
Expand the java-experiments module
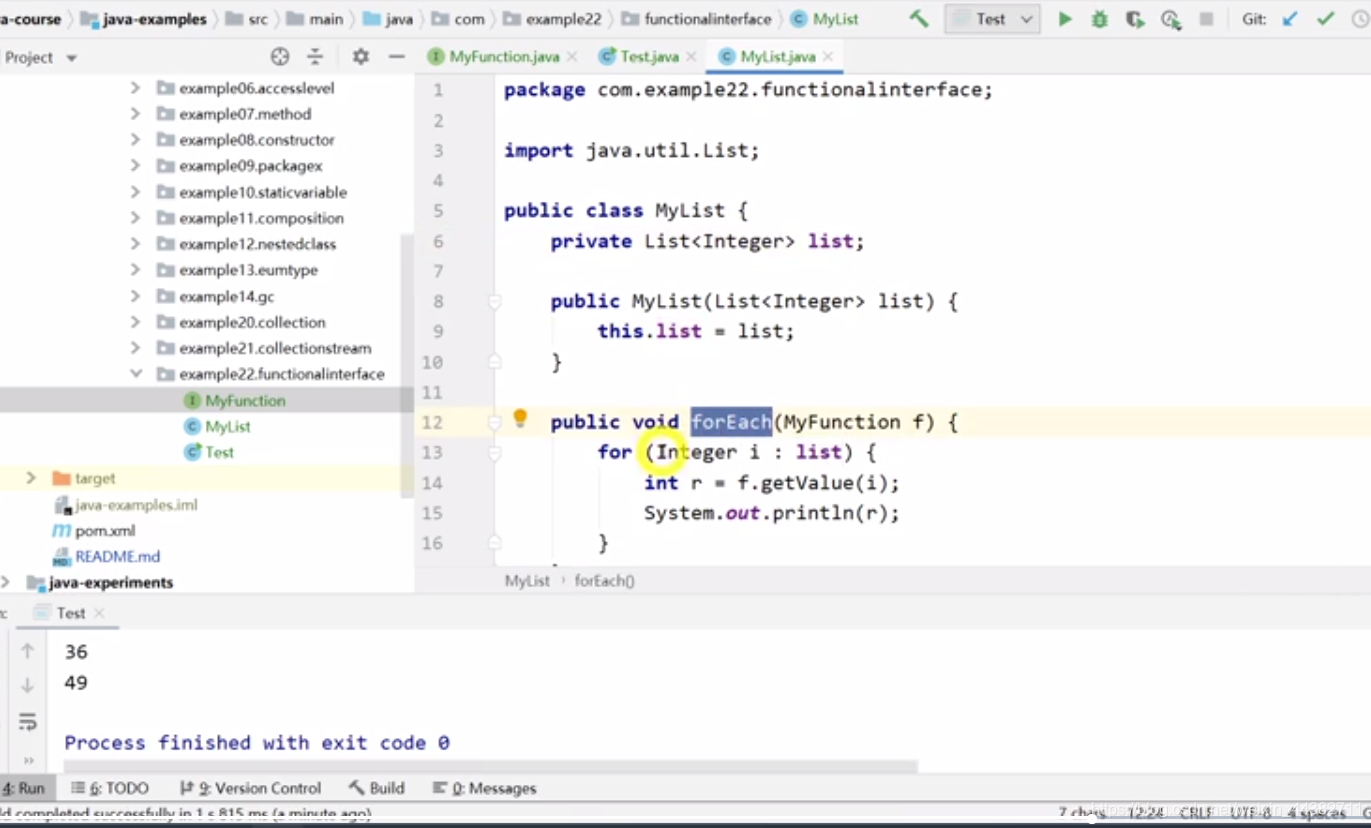[x=6, y=582]
